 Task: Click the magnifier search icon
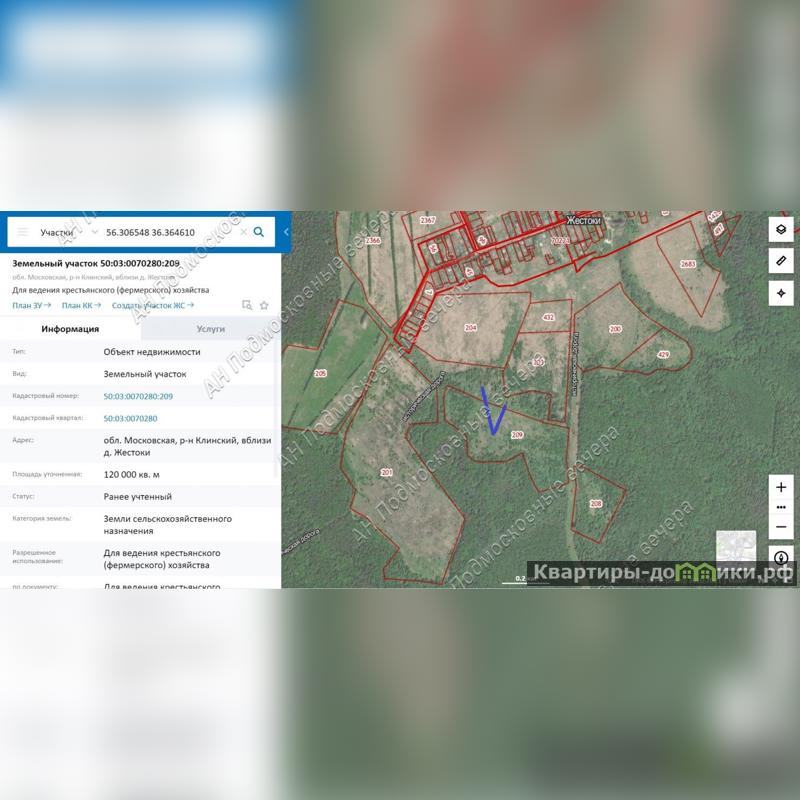[x=259, y=232]
